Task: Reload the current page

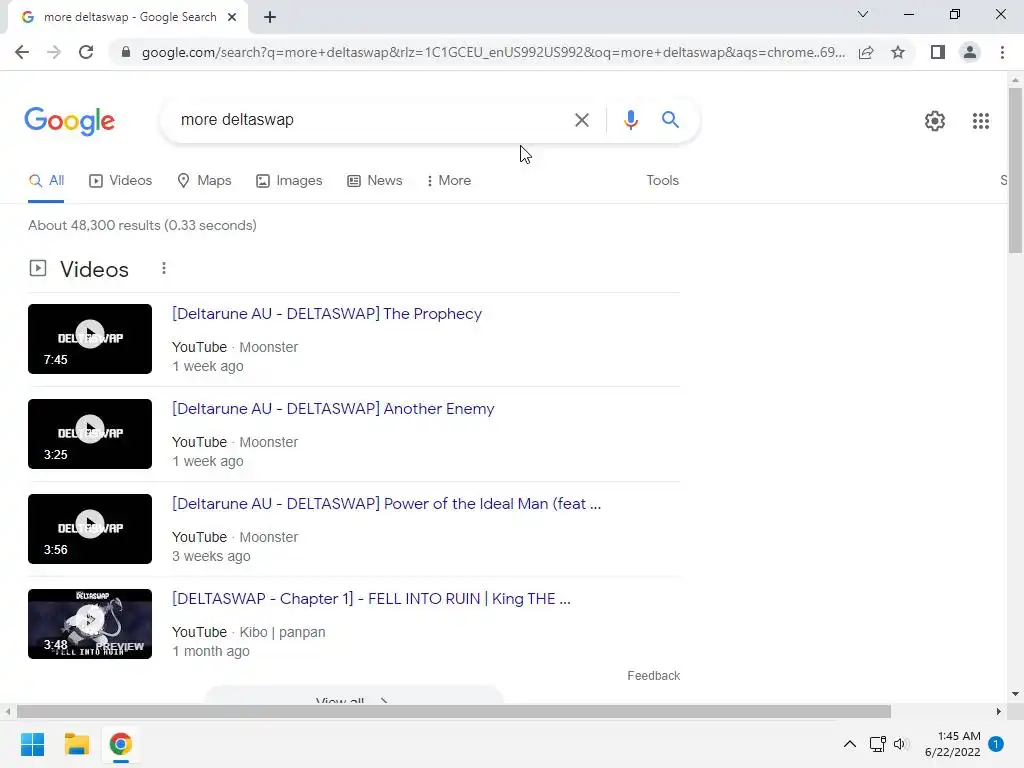Action: (x=86, y=52)
